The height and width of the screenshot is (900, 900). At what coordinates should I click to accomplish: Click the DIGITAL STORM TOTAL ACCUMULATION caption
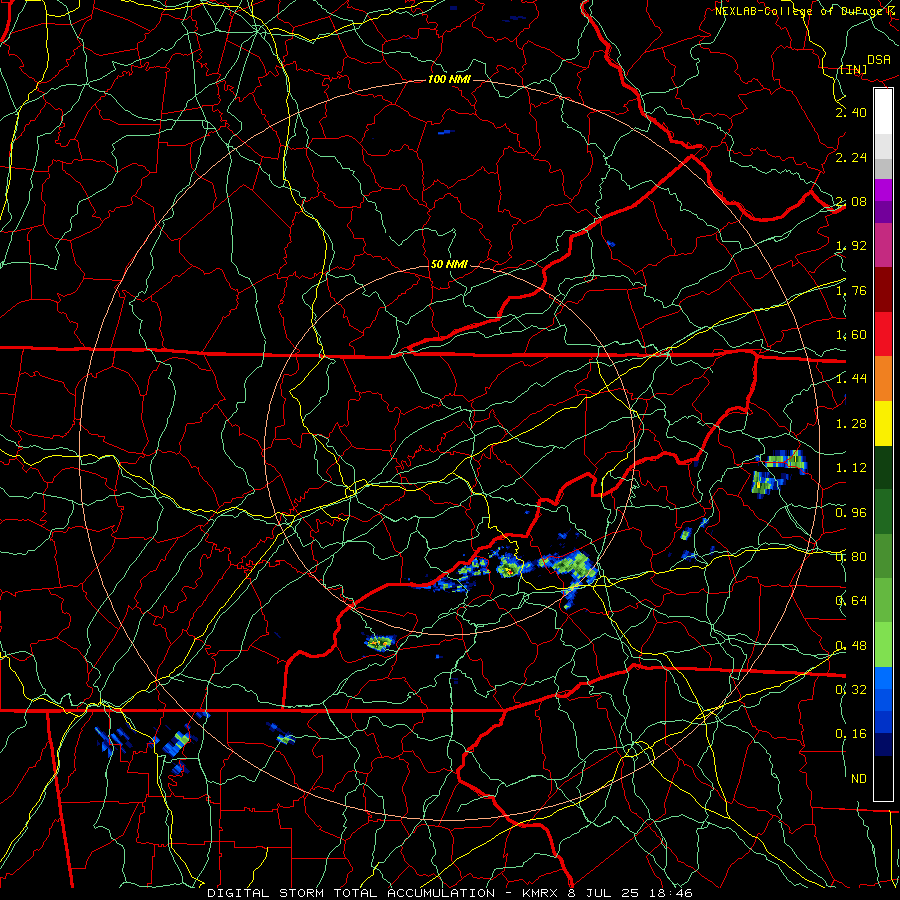coord(351,893)
